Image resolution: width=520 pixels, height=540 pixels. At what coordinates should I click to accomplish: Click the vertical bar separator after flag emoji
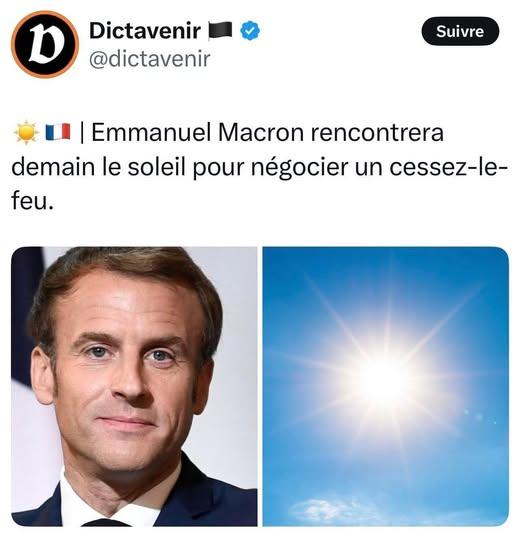point(82,133)
